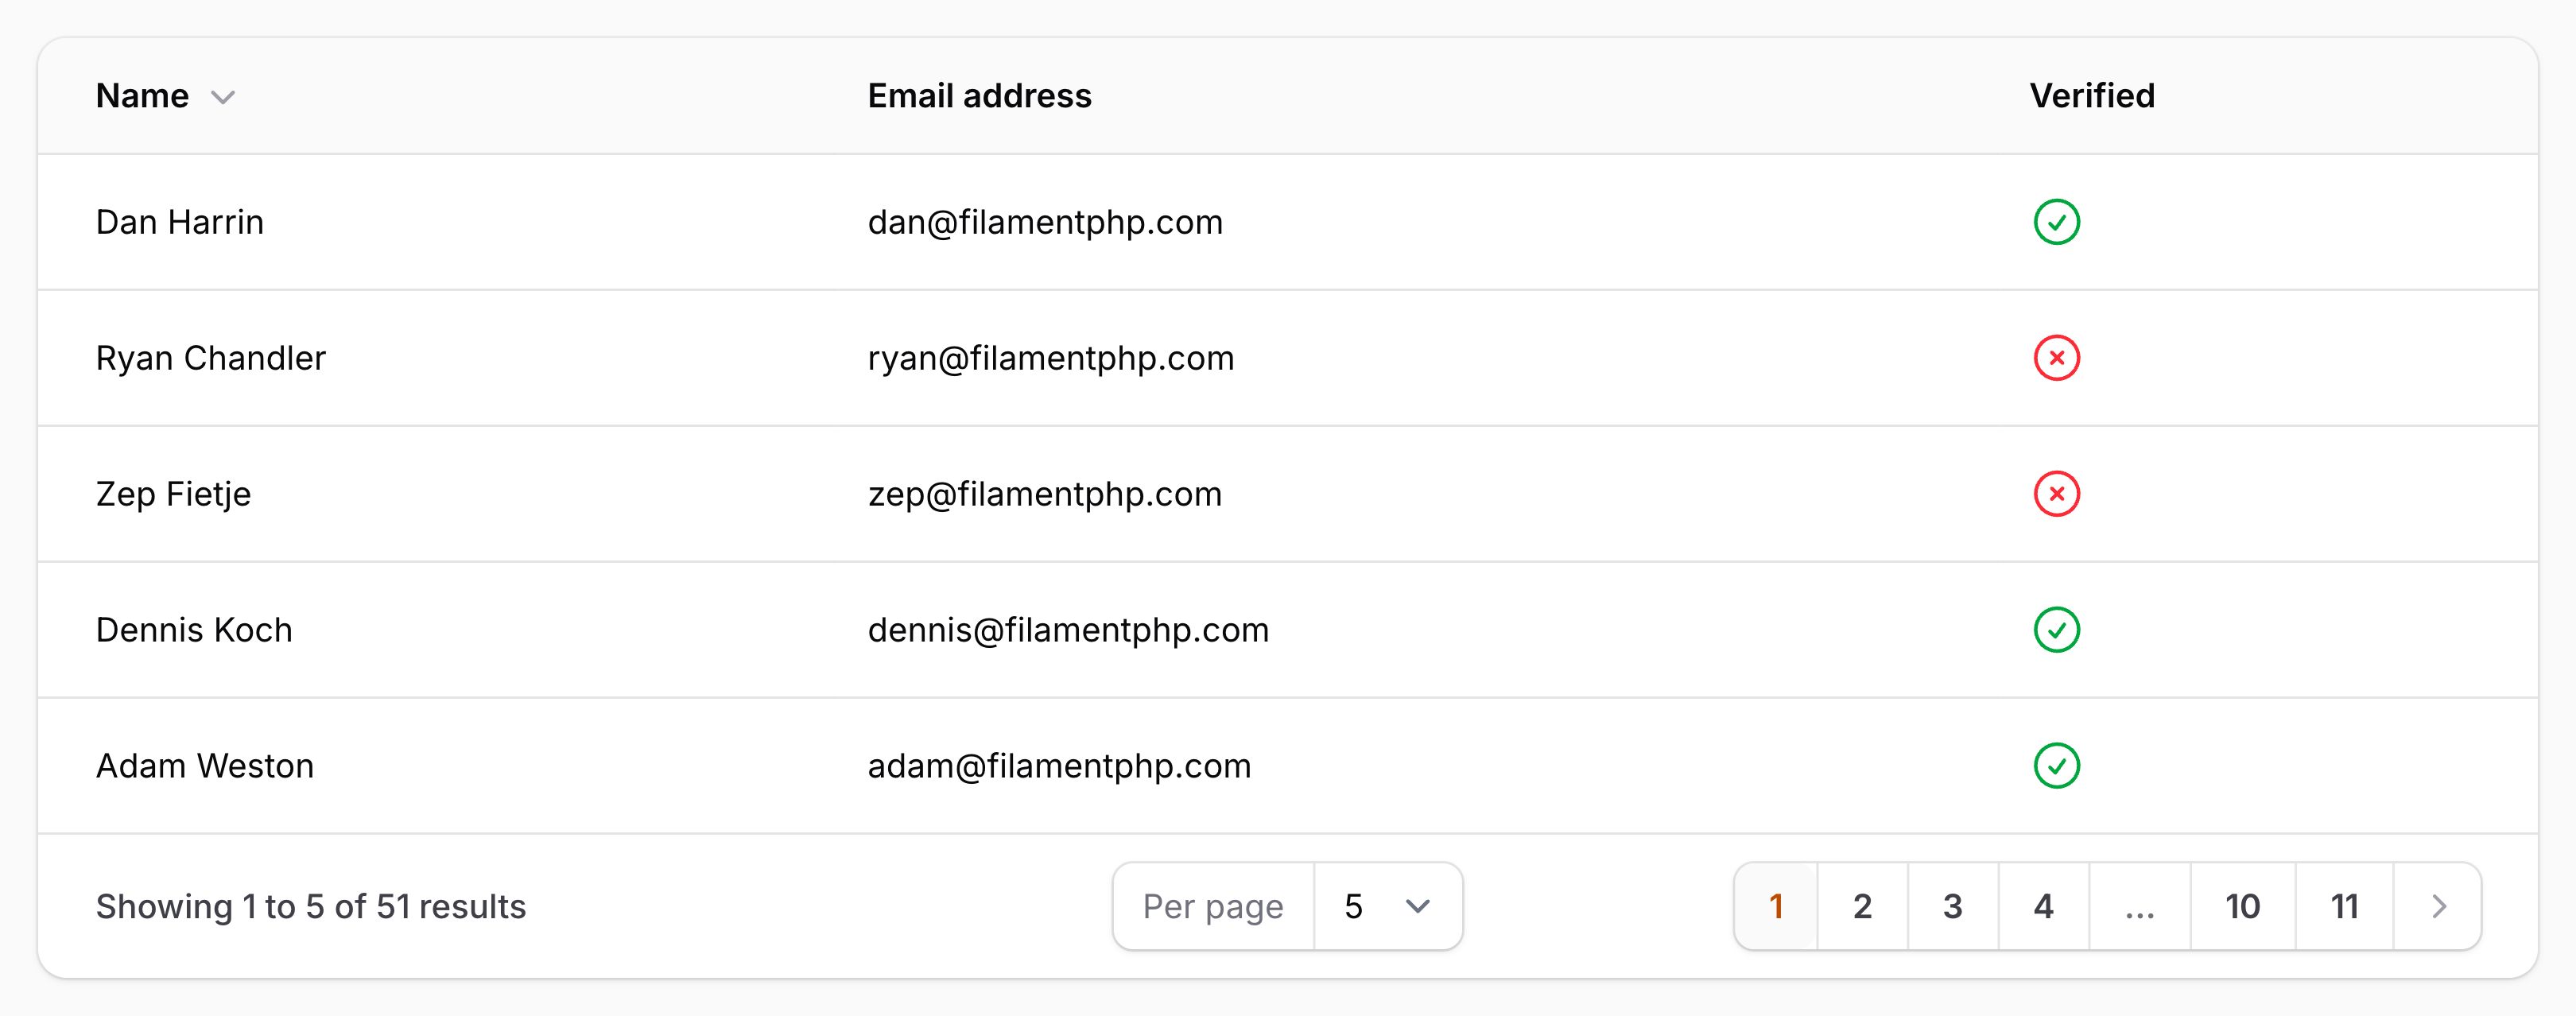Image resolution: width=2576 pixels, height=1016 pixels.
Task: Go to next page using arrow icon
Action: (2438, 906)
